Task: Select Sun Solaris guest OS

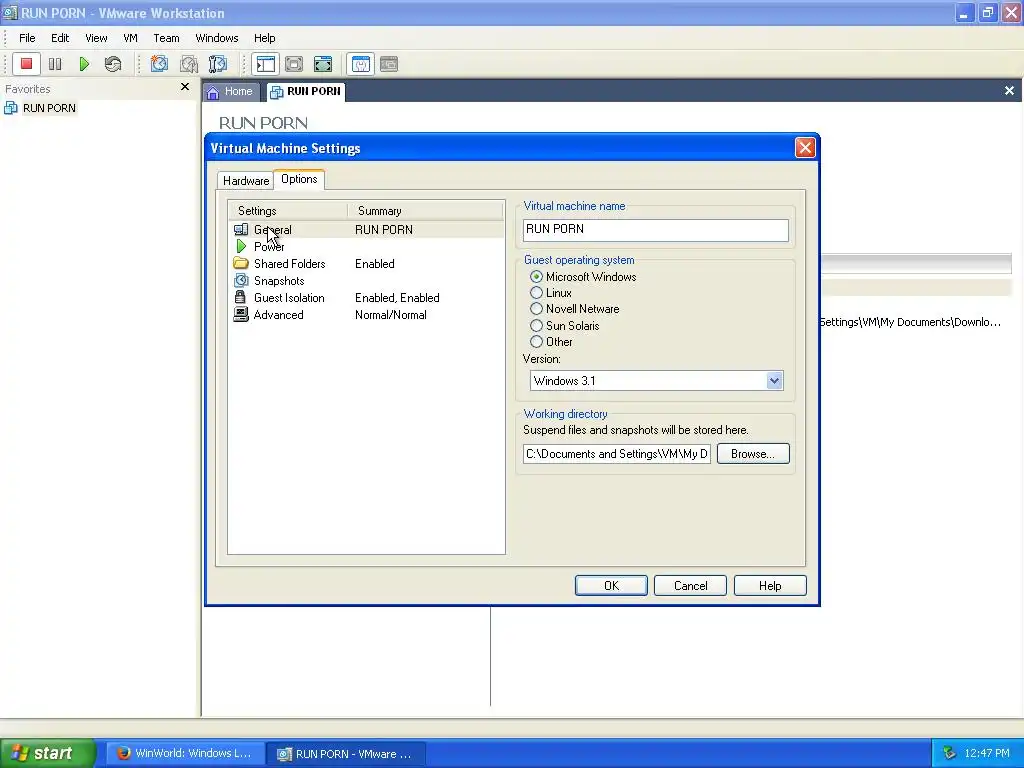Action: (x=536, y=325)
